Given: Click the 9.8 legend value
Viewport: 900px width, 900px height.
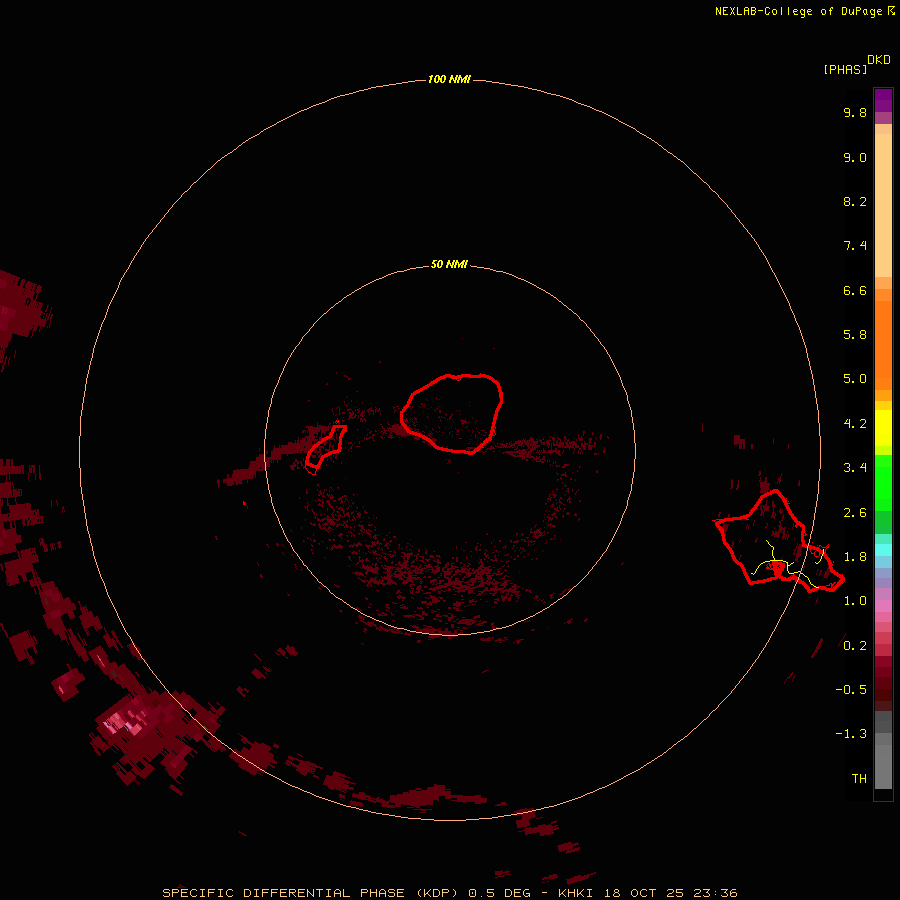Looking at the screenshot, I should pyautogui.click(x=855, y=112).
